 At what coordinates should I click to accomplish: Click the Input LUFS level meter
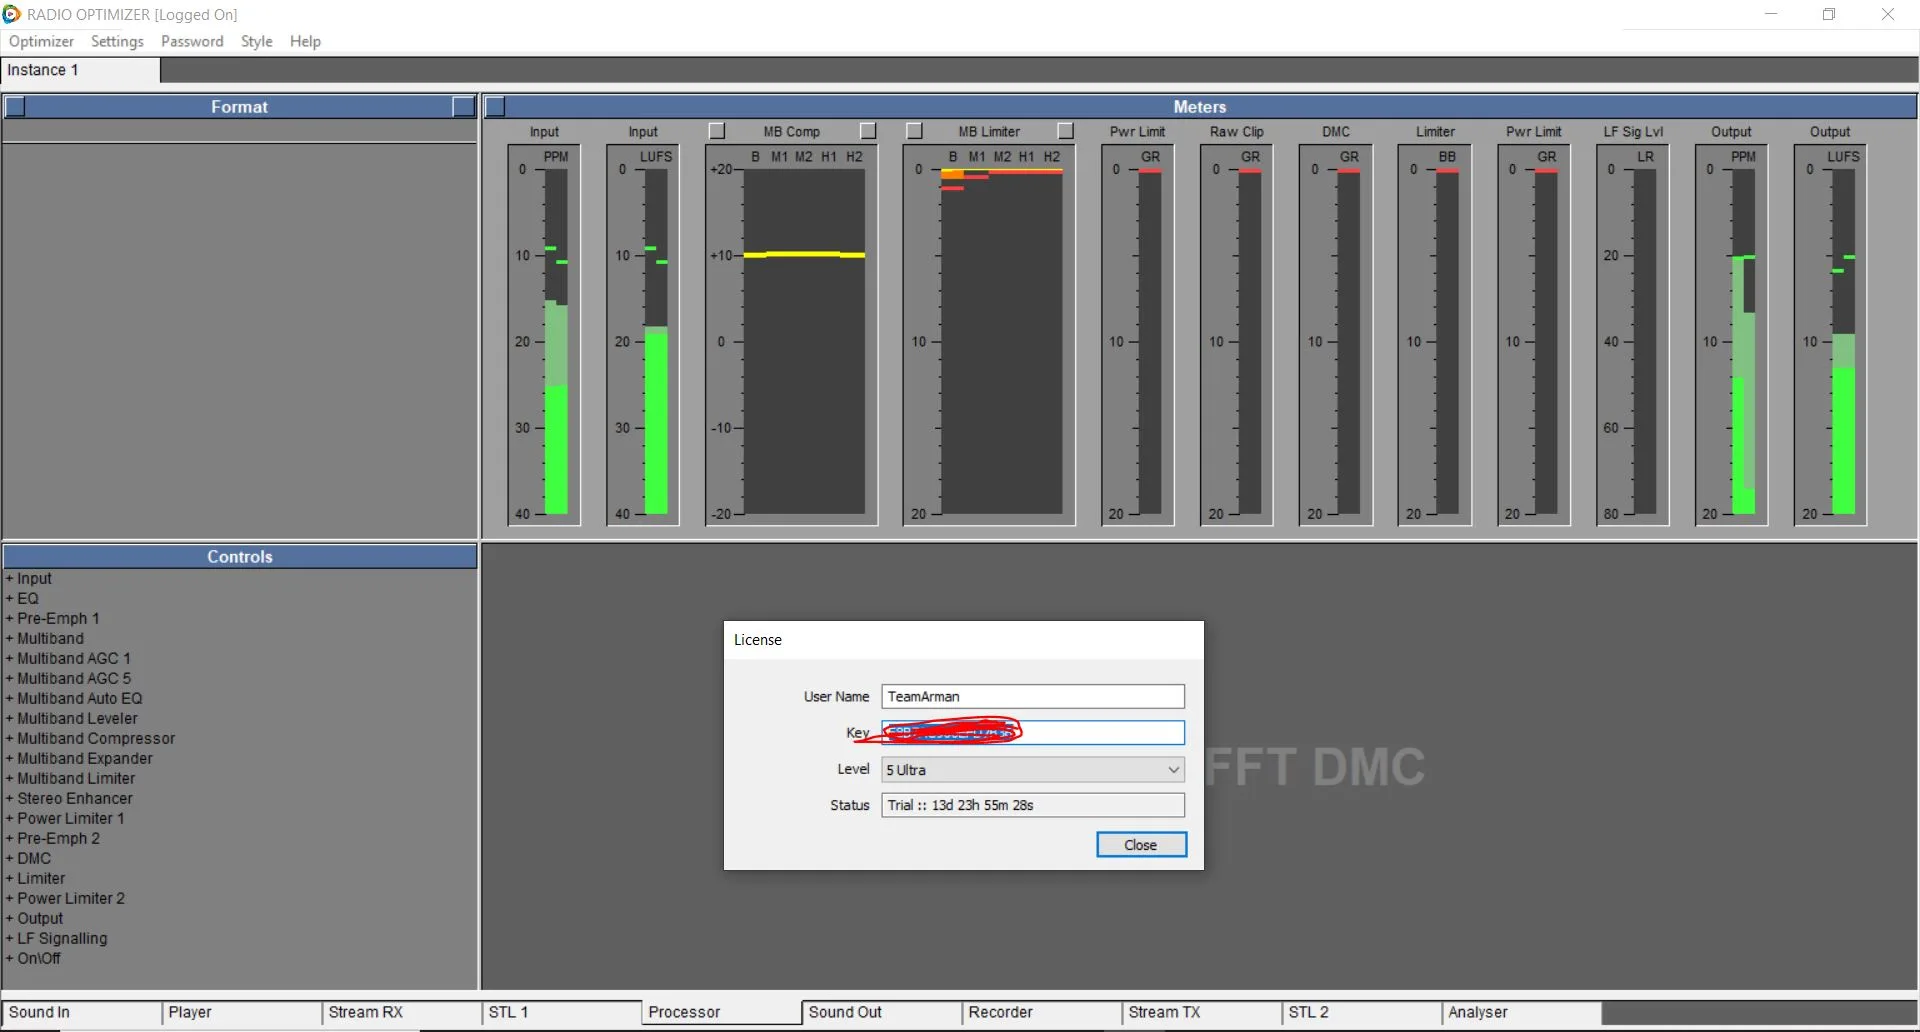pos(643,335)
